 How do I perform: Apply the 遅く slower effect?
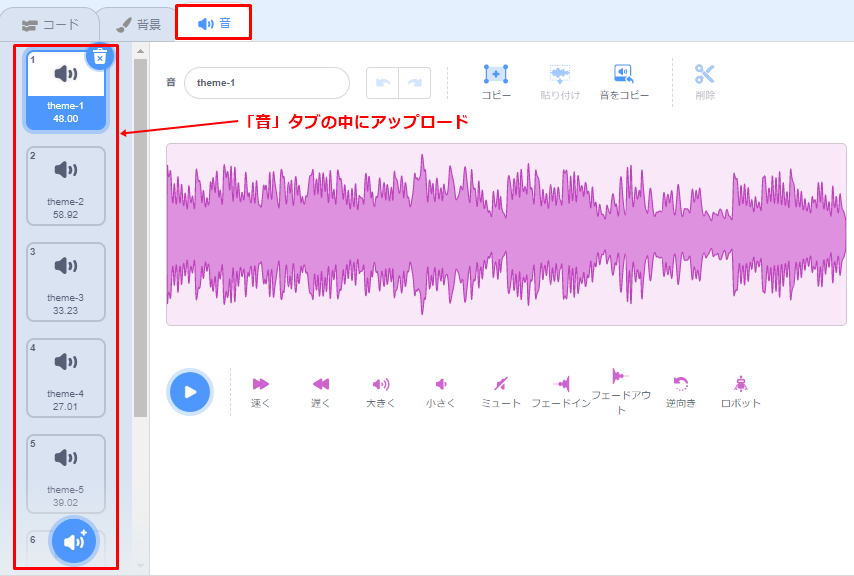[320, 392]
